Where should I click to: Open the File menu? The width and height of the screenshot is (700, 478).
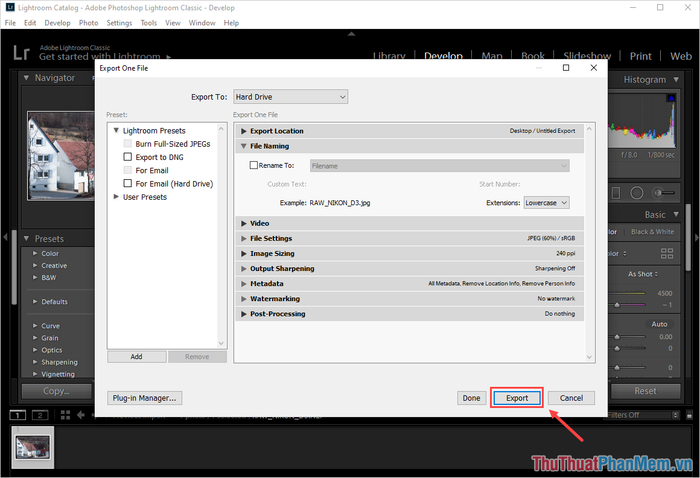pos(10,23)
